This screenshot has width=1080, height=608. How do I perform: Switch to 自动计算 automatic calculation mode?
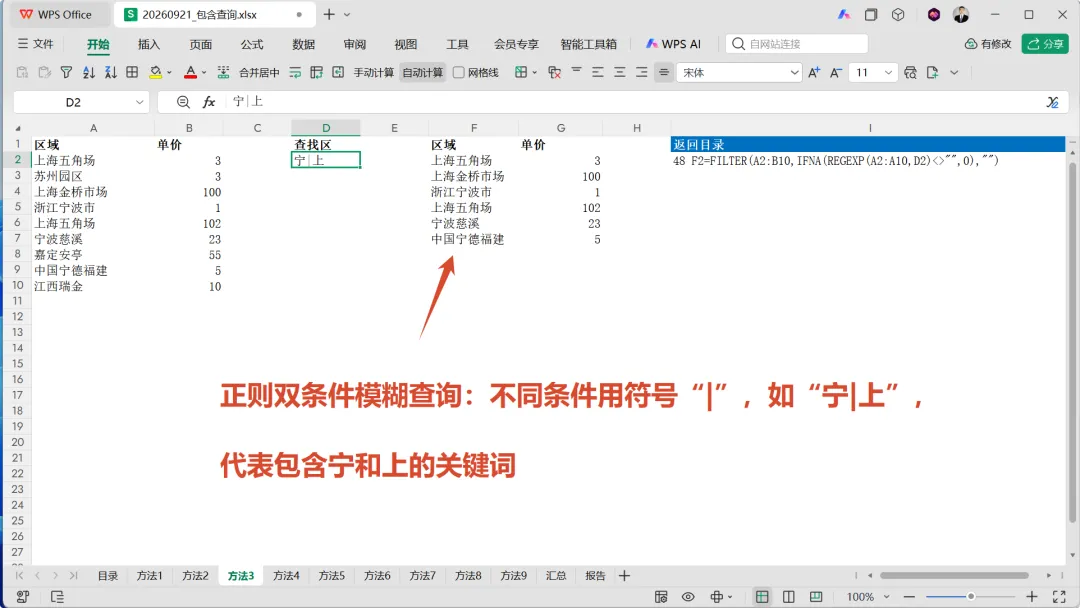point(422,72)
